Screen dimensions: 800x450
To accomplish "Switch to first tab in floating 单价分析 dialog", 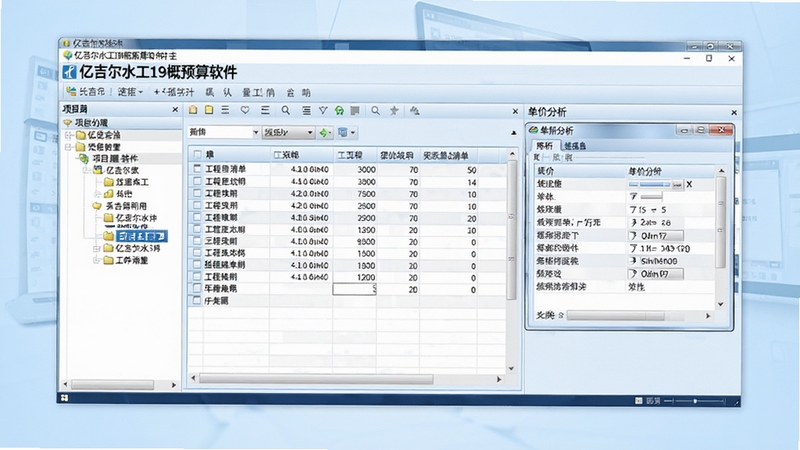I will tap(544, 145).
